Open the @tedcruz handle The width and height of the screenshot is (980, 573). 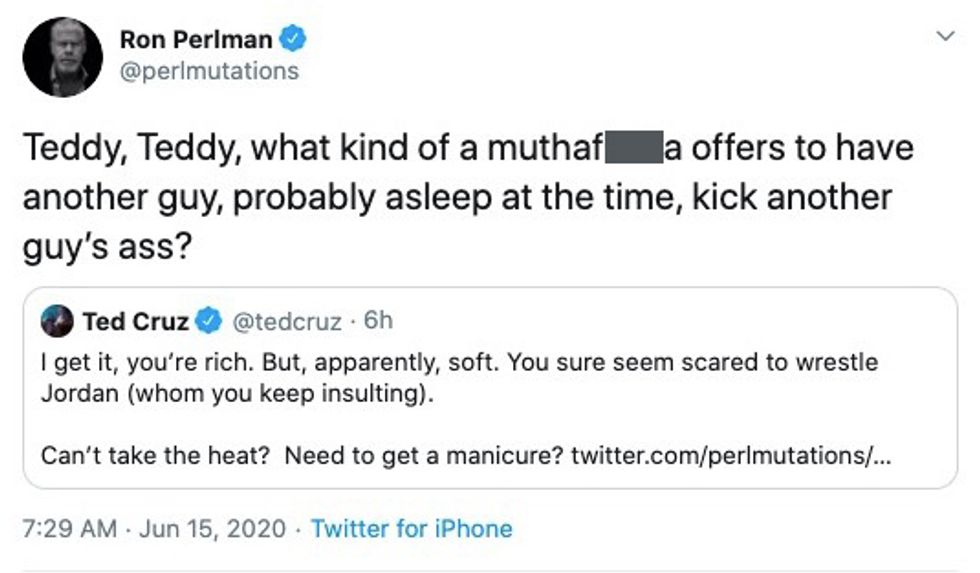tap(285, 321)
